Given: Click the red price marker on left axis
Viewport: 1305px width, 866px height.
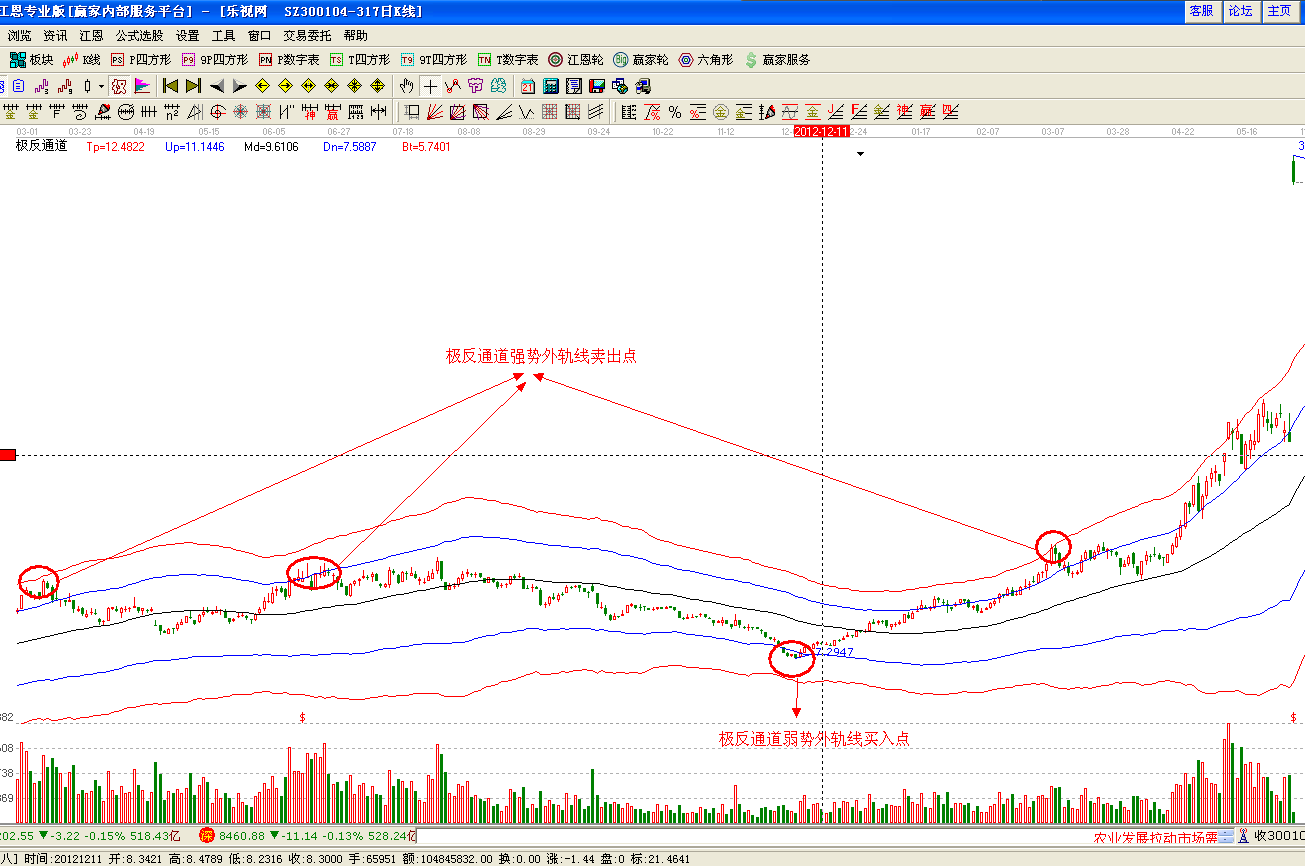Looking at the screenshot, I should tap(8, 455).
